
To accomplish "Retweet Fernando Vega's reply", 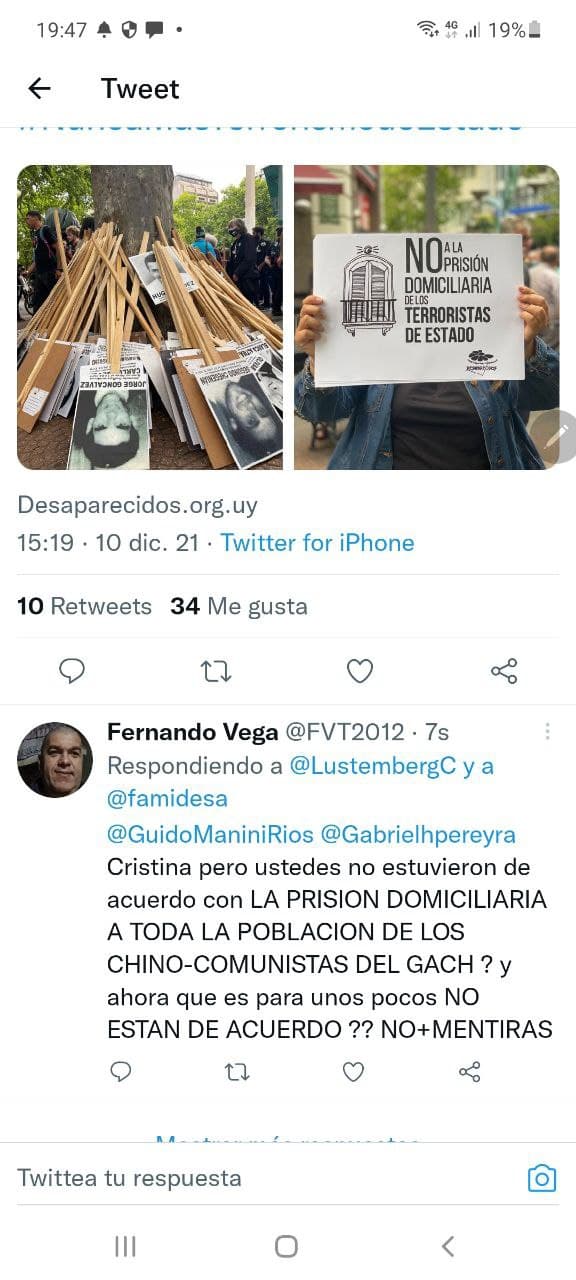I will pos(237,1072).
